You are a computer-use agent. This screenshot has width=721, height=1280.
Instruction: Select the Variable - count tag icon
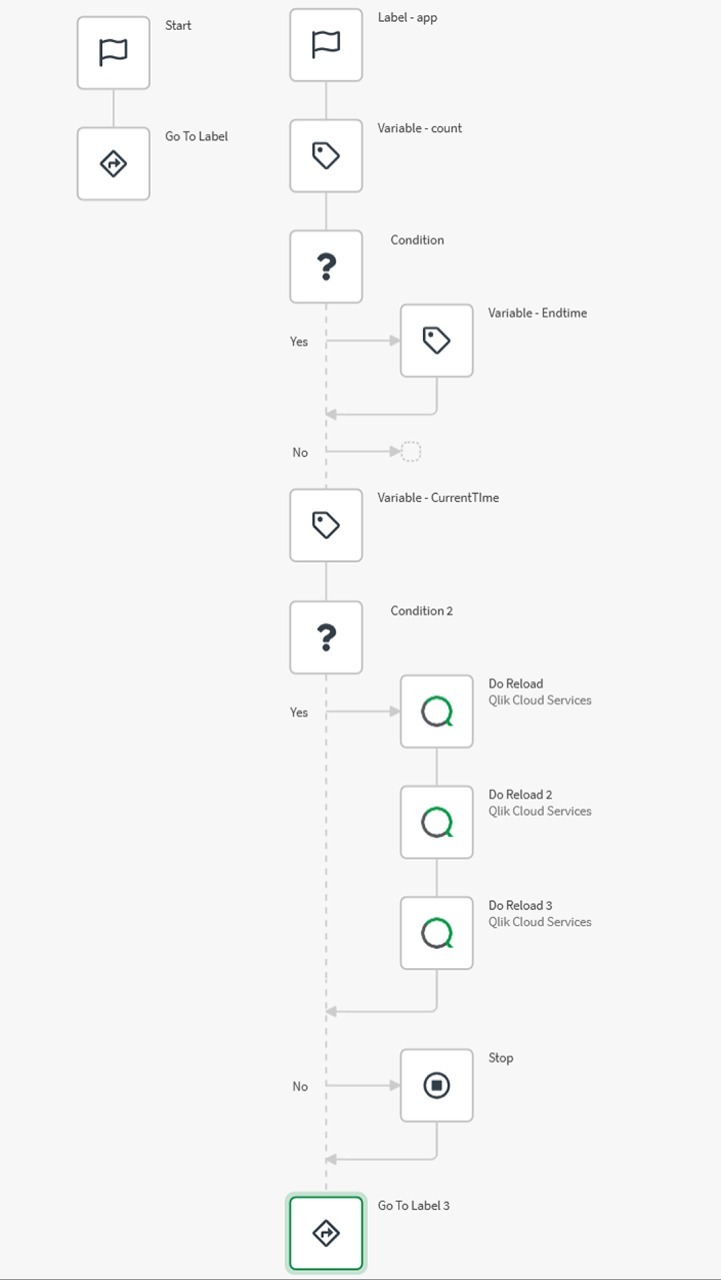tap(326, 155)
